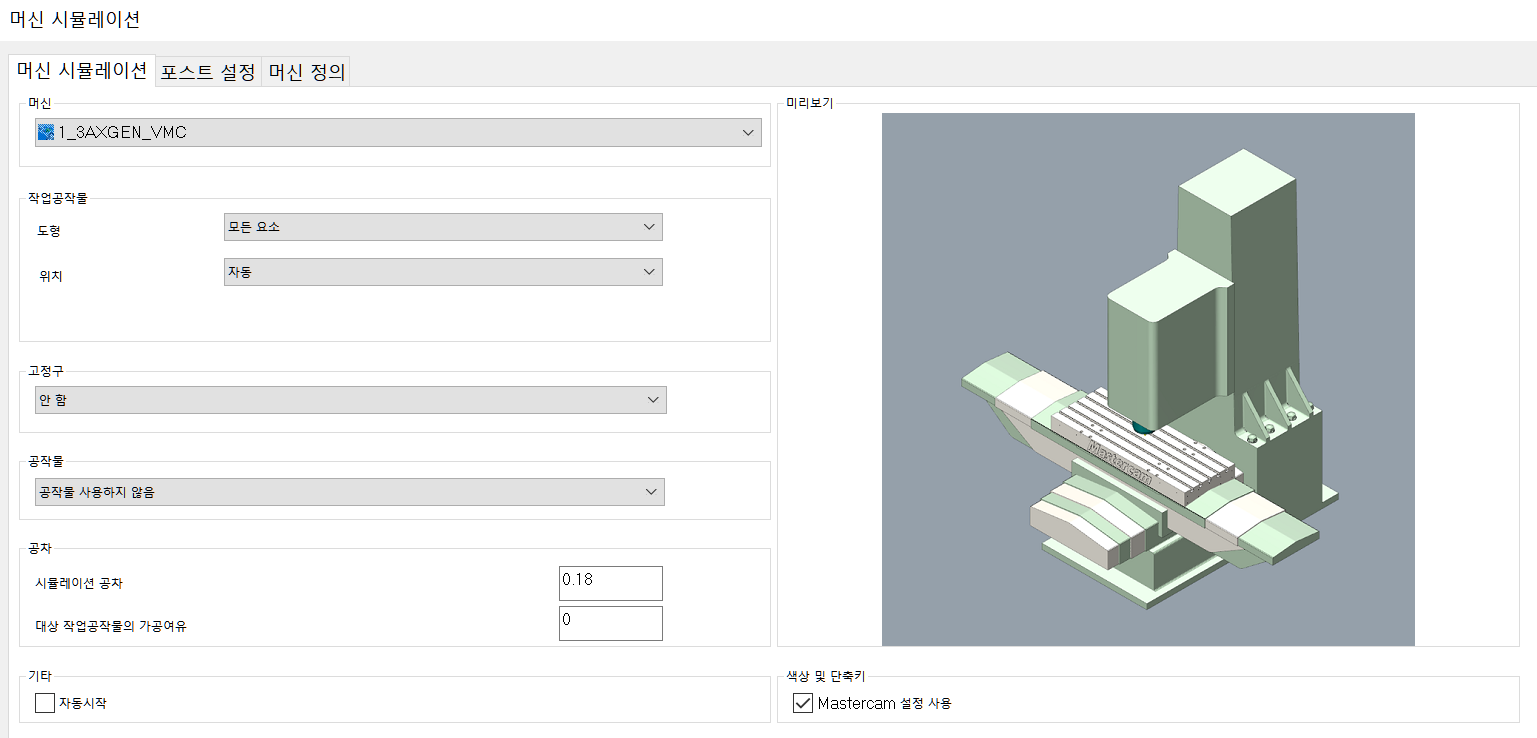Viewport: 1537px width, 738px height.
Task: Expand the 위치 dropdown set to 자동
Action: pos(443,272)
